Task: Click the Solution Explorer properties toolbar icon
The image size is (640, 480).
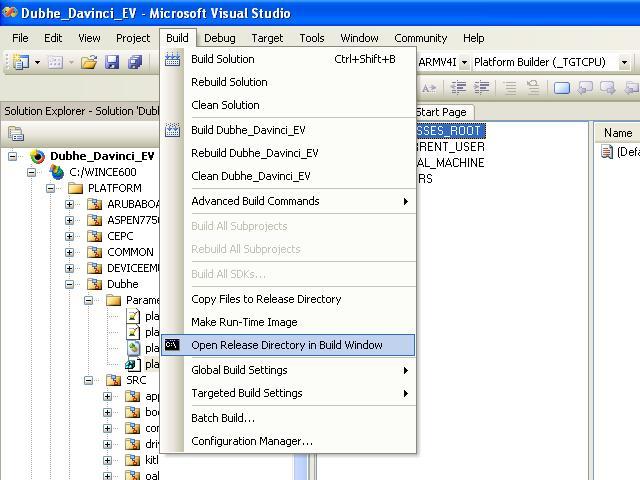Action: point(16,133)
